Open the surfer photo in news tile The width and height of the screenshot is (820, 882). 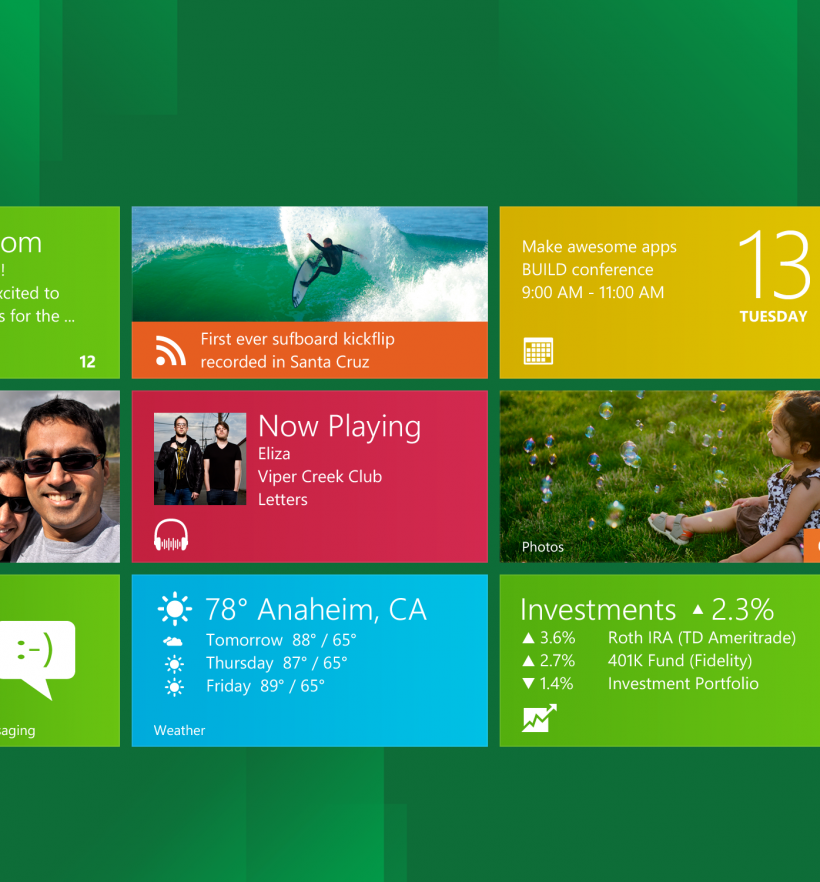click(309, 264)
